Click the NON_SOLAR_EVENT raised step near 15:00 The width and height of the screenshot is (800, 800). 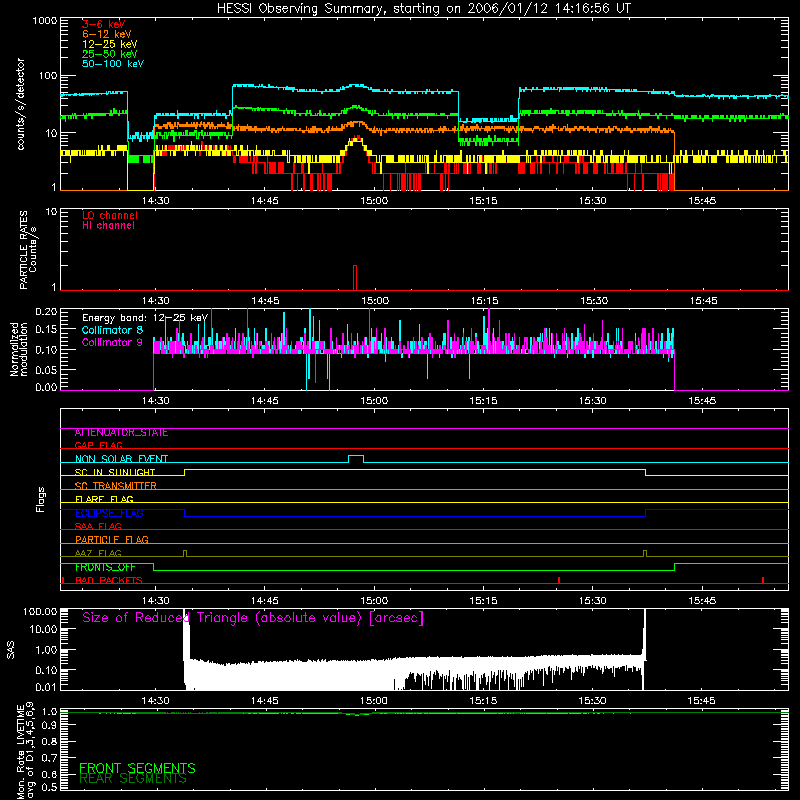click(x=356, y=458)
